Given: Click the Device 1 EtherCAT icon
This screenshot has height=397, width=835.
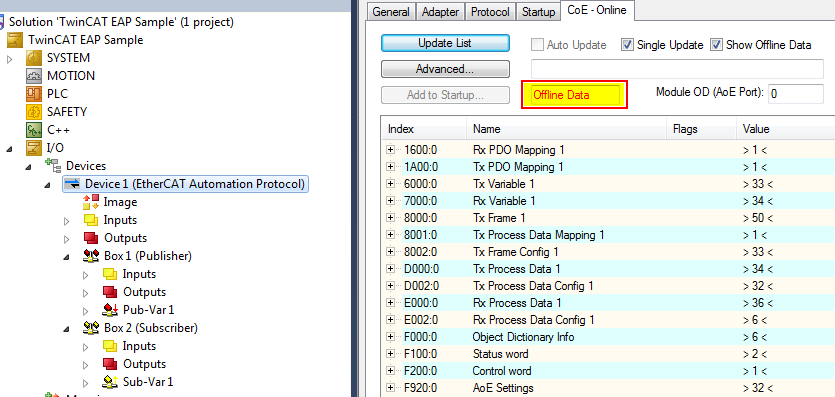Looking at the screenshot, I should [x=72, y=184].
